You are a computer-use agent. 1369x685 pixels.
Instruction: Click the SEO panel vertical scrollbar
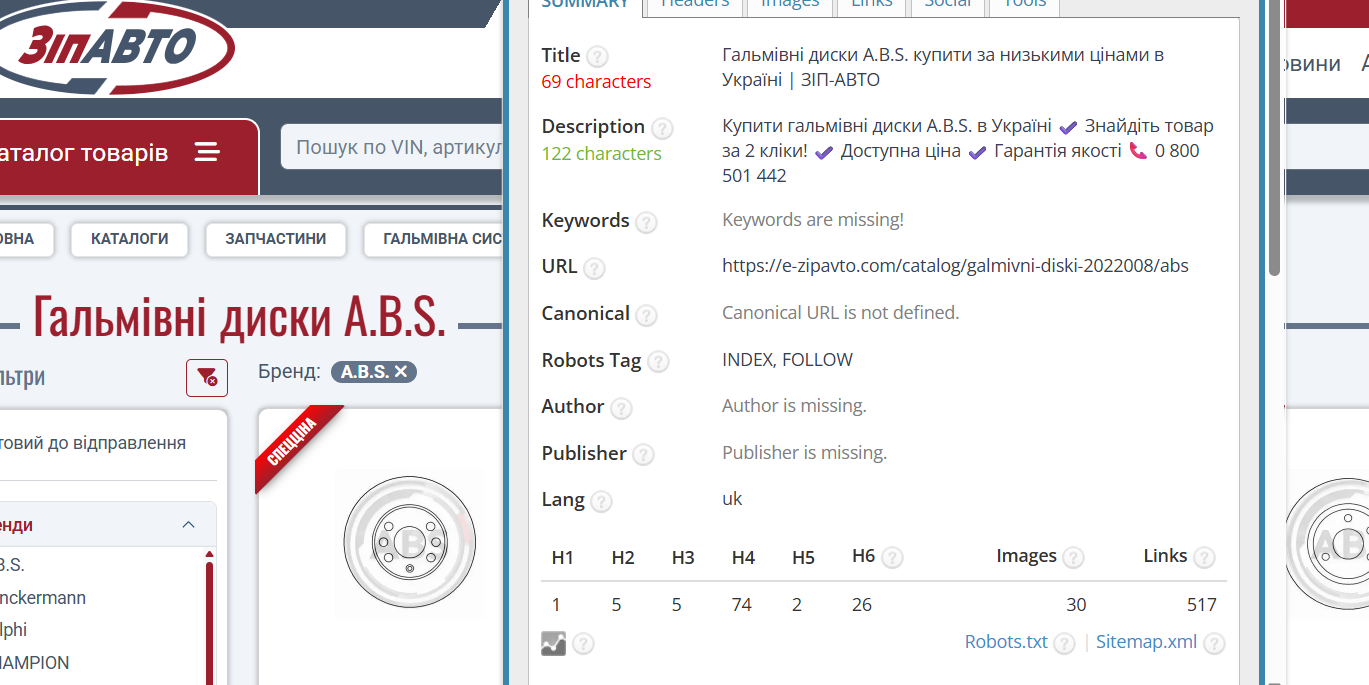[1275, 140]
